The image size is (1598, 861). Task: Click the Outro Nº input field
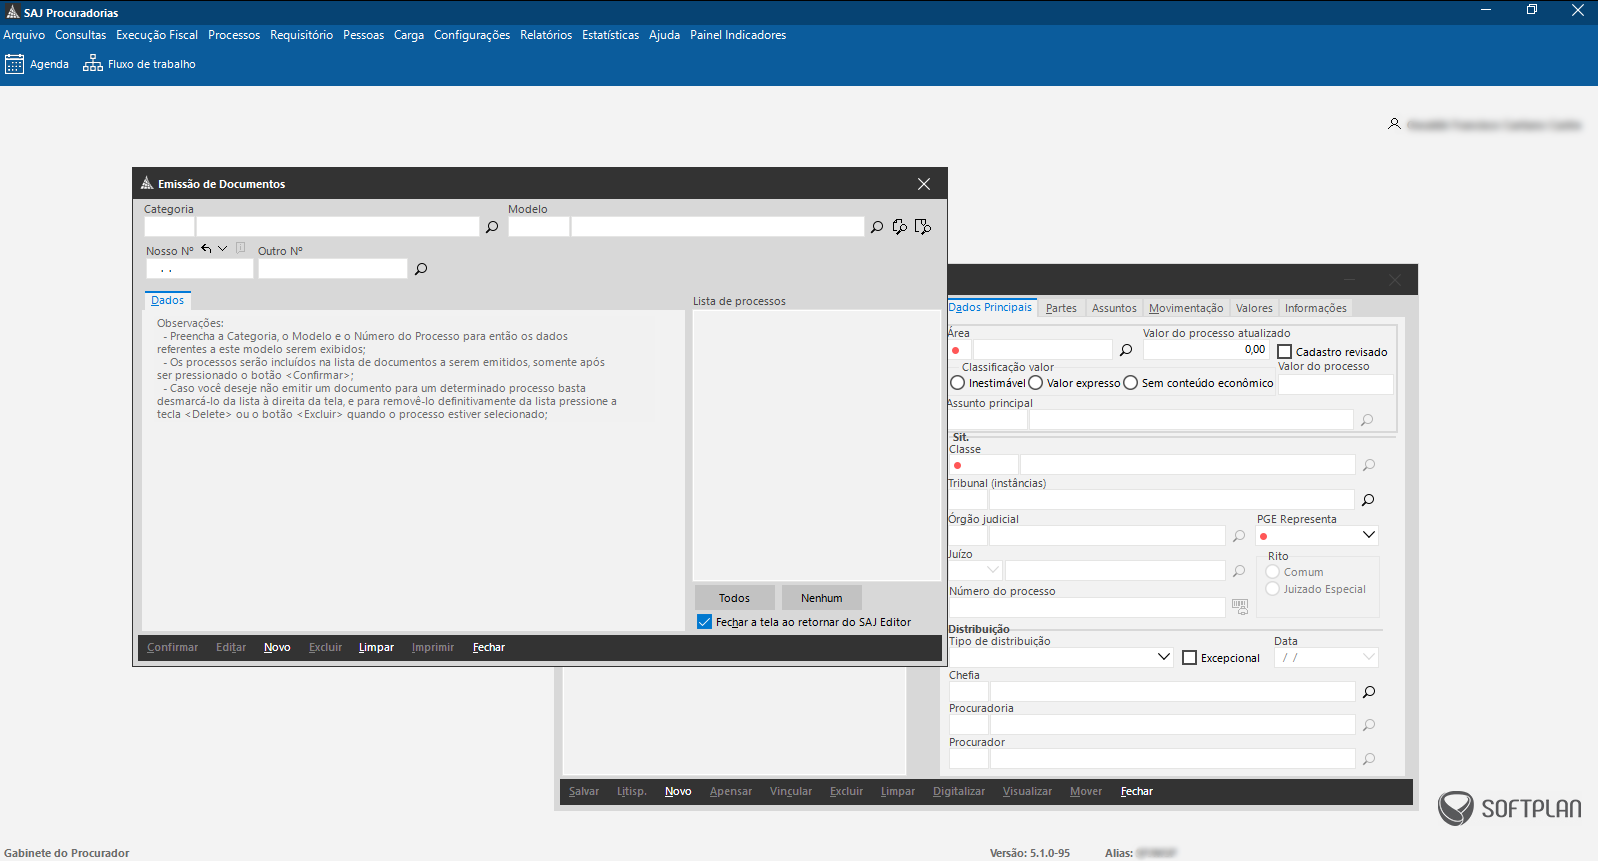332,269
